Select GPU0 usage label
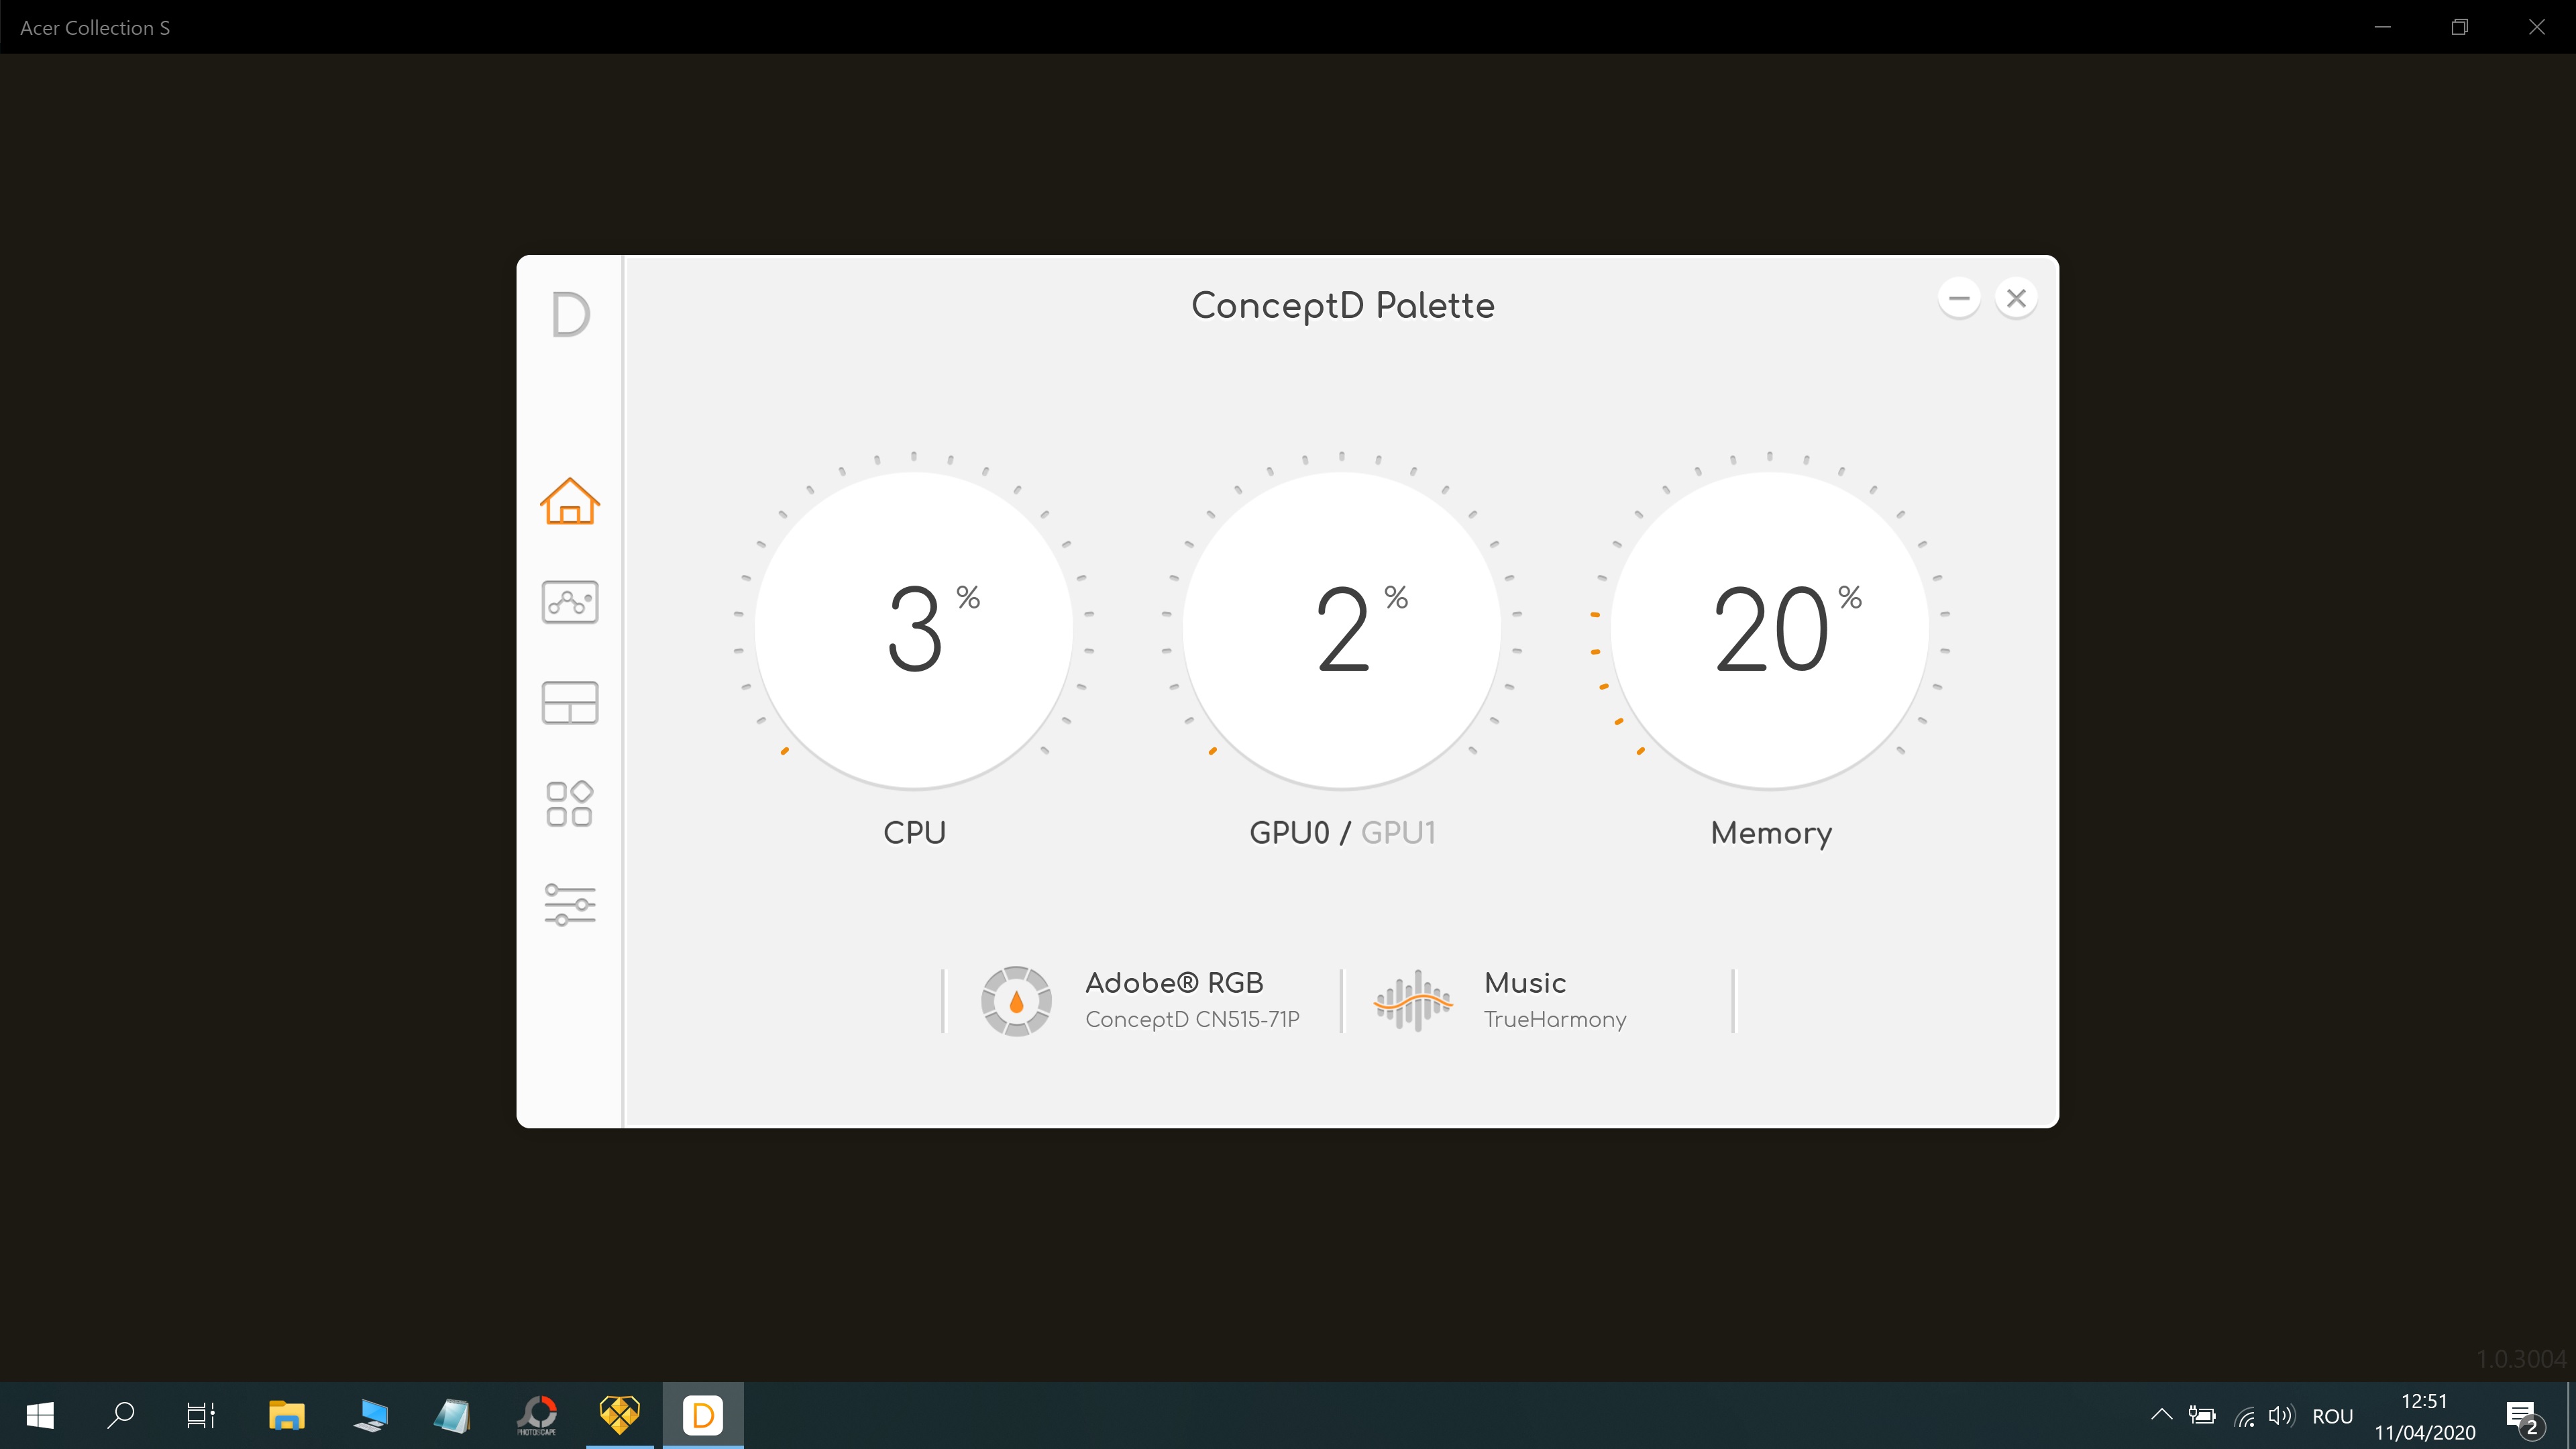Viewport: 2576px width, 1449px height. point(1289,832)
